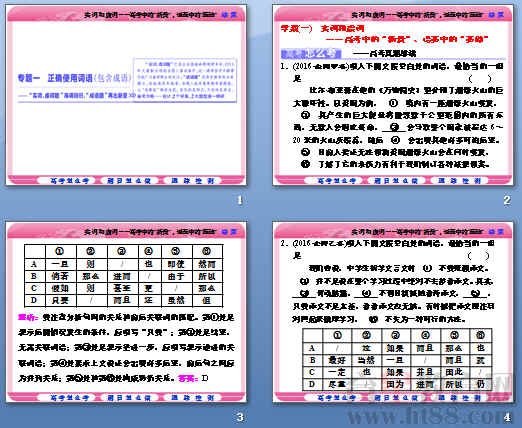Click 跟踪检测 button on slide 1

tap(192, 181)
